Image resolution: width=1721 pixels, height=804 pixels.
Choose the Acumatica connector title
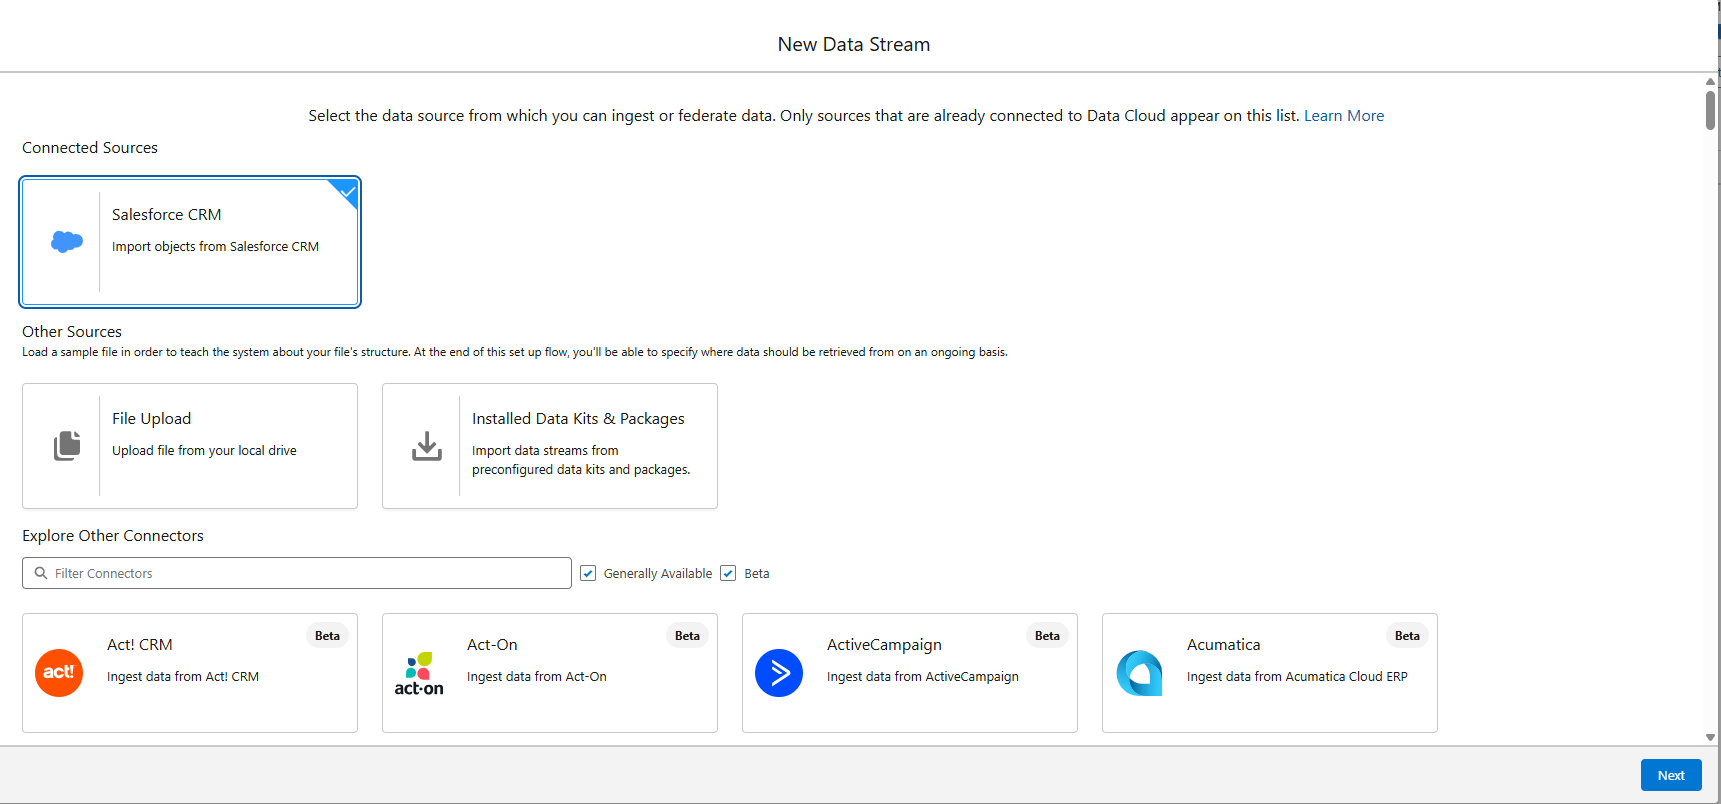point(1223,645)
